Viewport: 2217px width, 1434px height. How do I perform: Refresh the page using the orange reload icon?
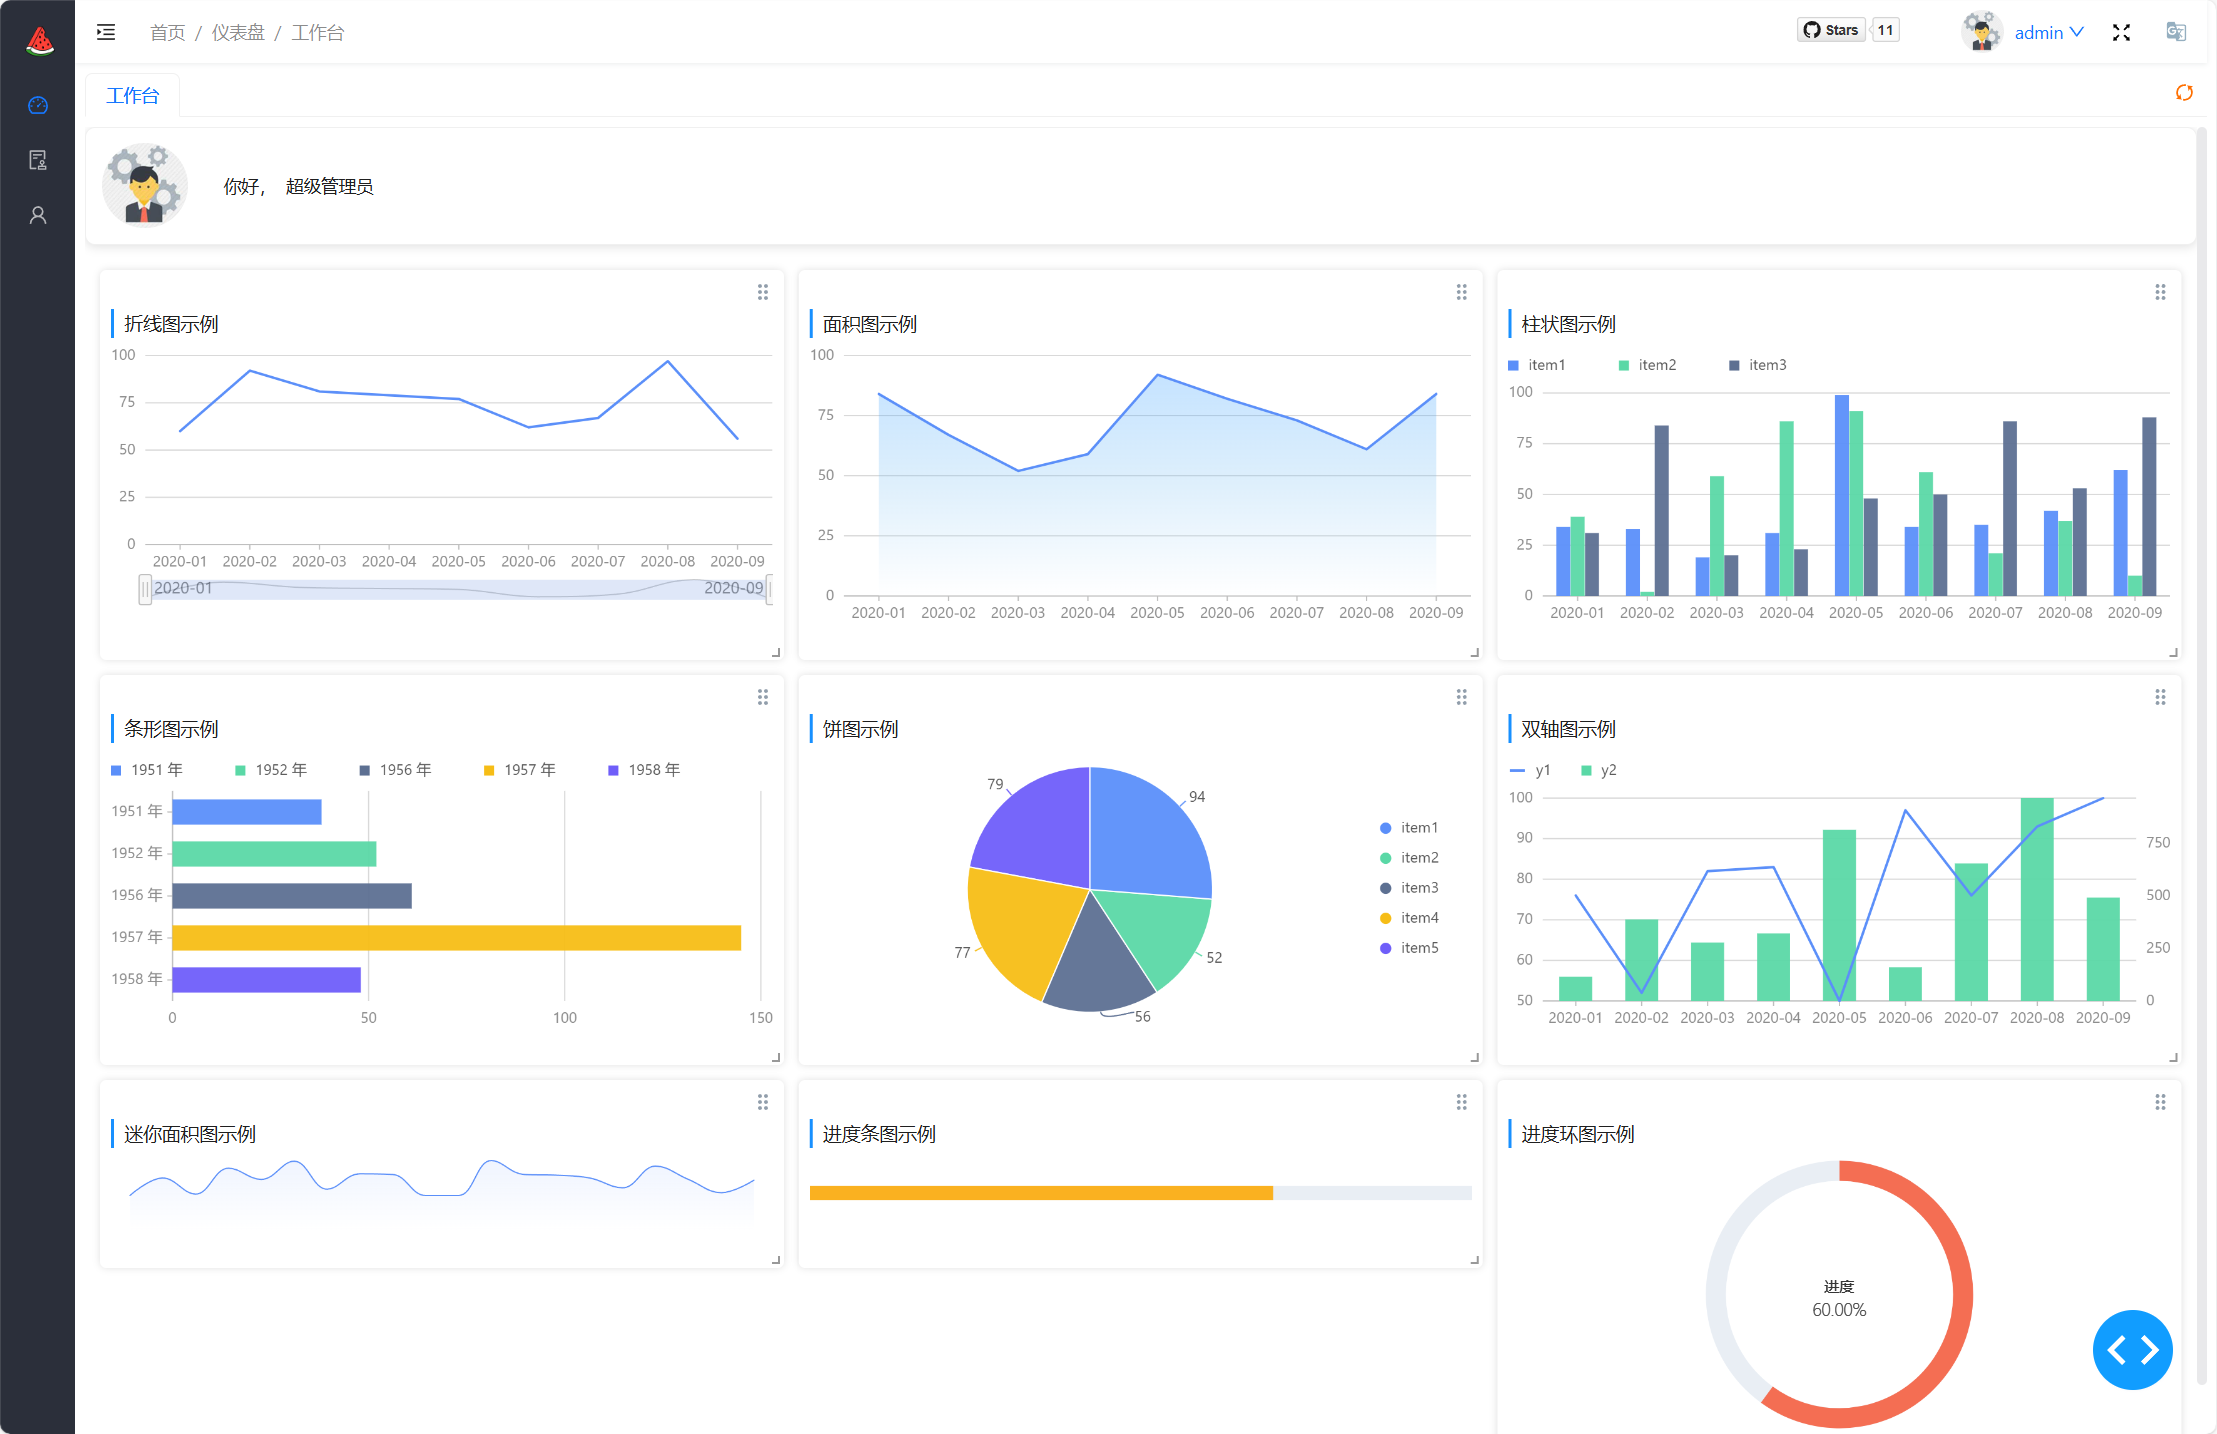tap(2184, 93)
